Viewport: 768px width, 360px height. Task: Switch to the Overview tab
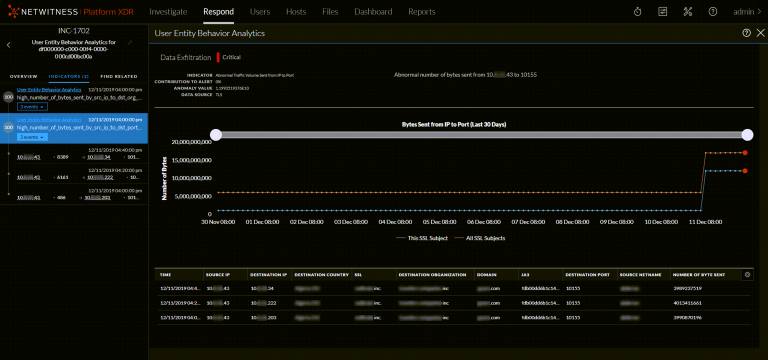(x=24, y=76)
